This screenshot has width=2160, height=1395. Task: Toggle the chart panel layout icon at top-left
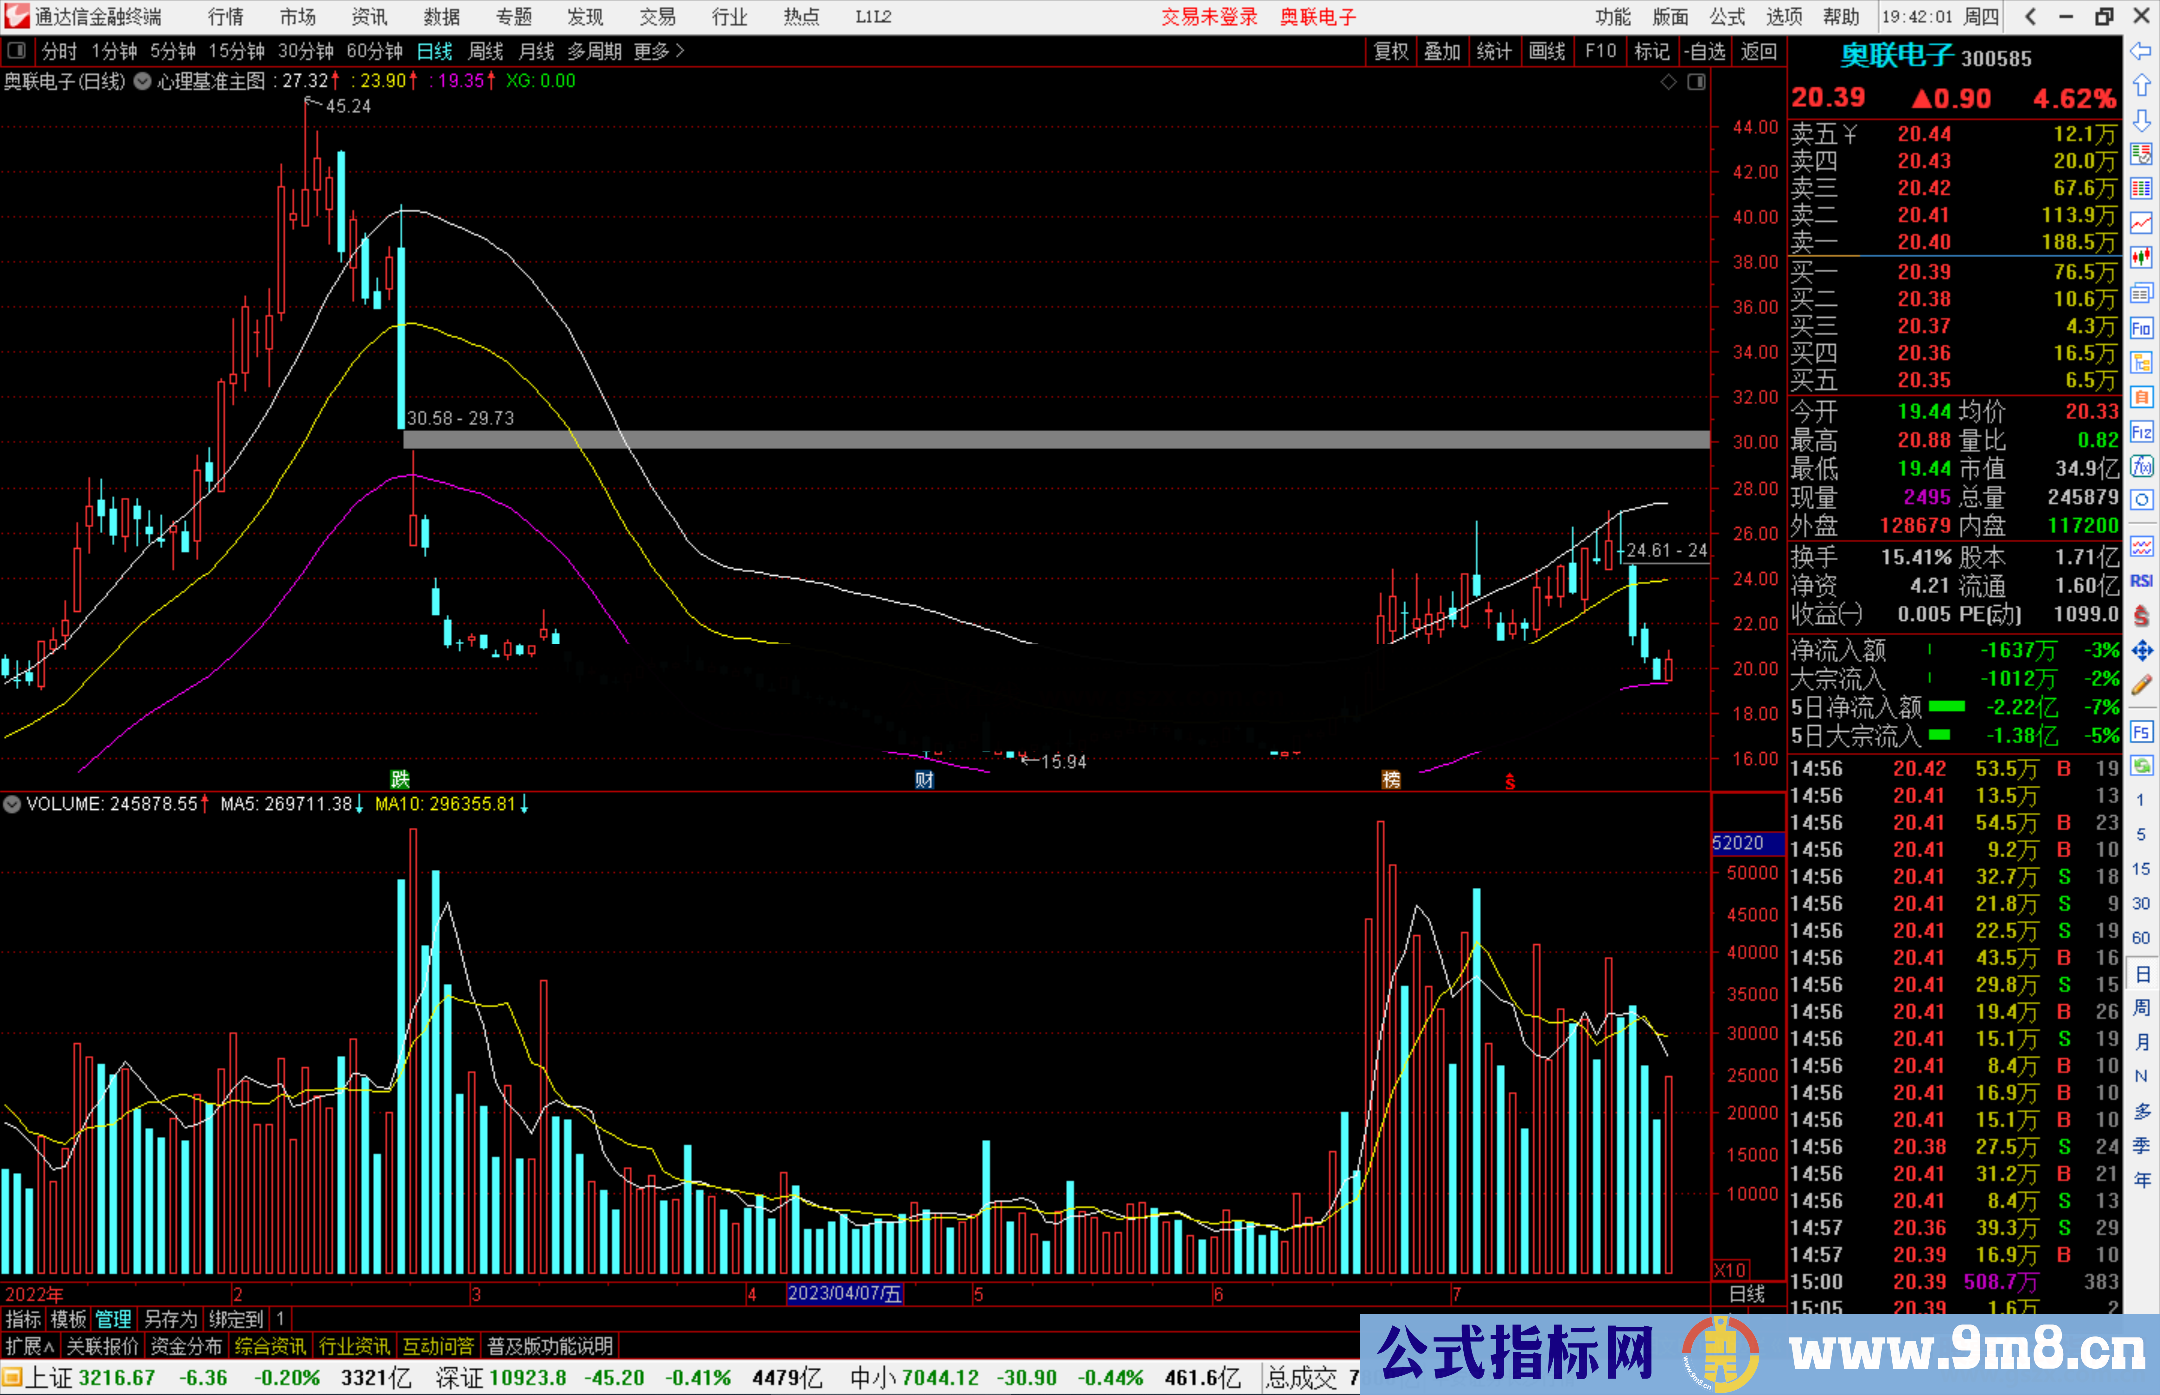tap(16, 50)
